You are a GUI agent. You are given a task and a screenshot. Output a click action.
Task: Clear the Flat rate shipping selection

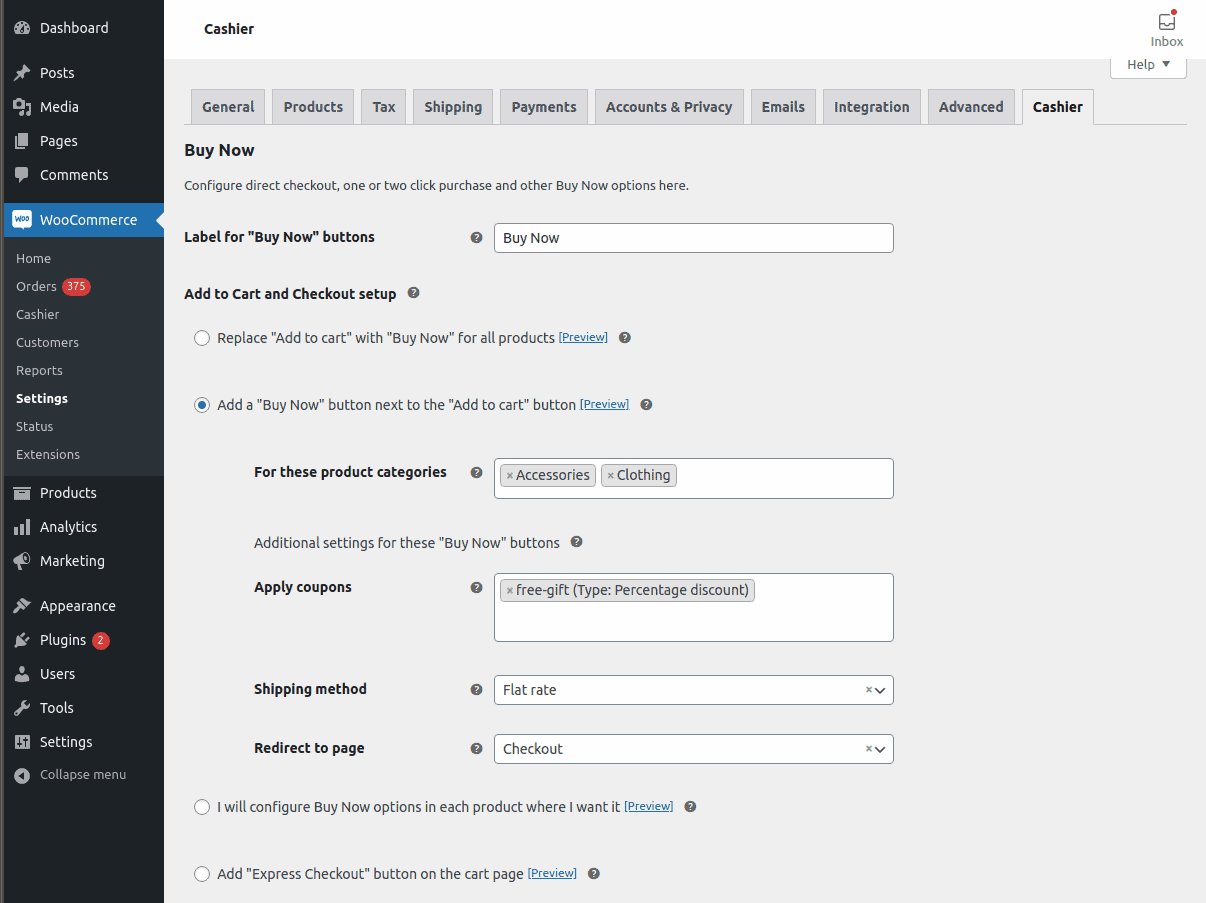[x=868, y=690]
